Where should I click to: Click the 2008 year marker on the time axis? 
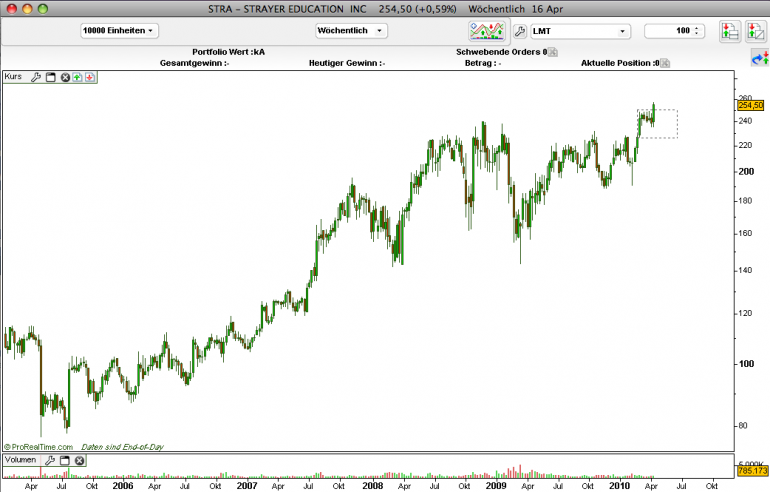point(372,486)
